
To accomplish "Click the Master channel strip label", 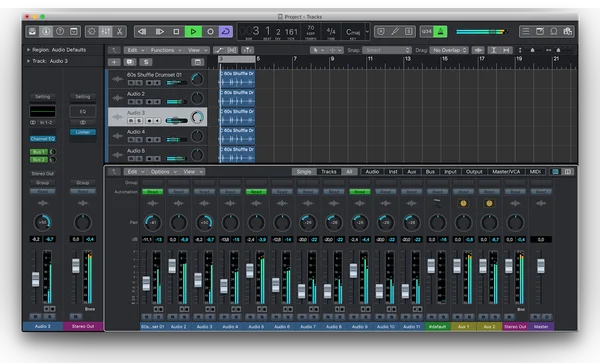I will tap(541, 327).
